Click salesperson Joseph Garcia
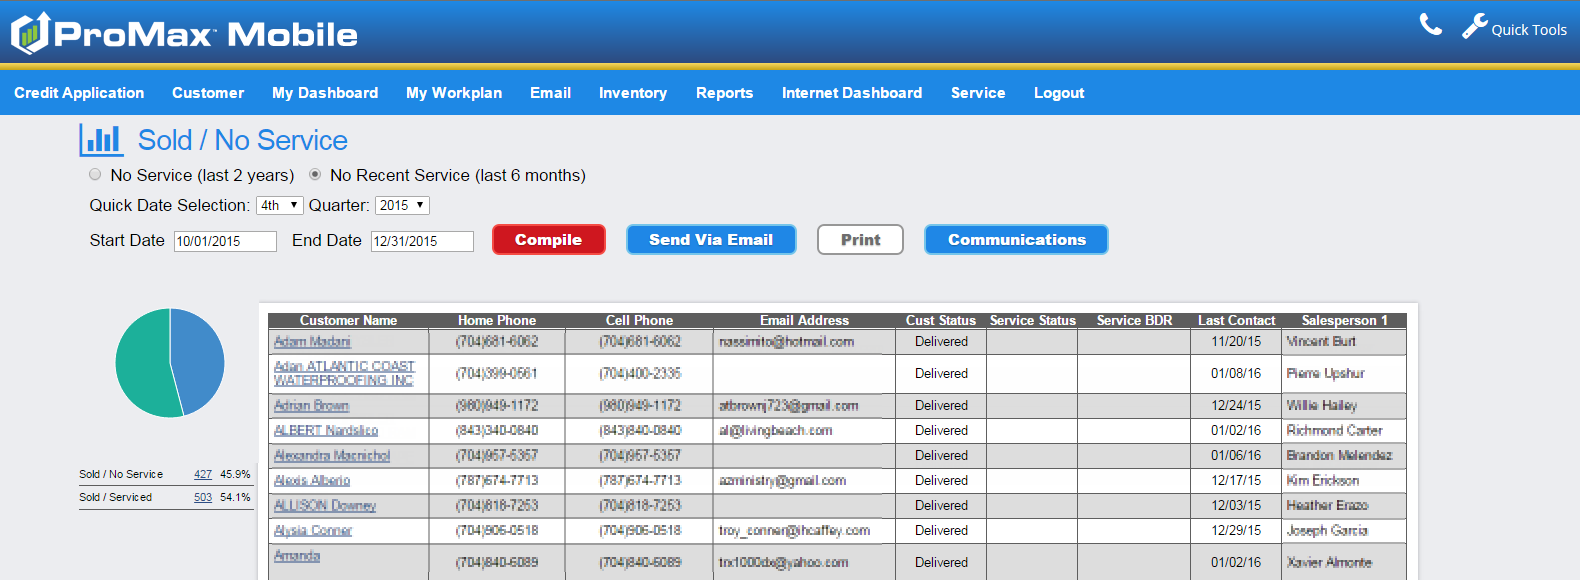The image size is (1580, 580). click(x=1327, y=531)
